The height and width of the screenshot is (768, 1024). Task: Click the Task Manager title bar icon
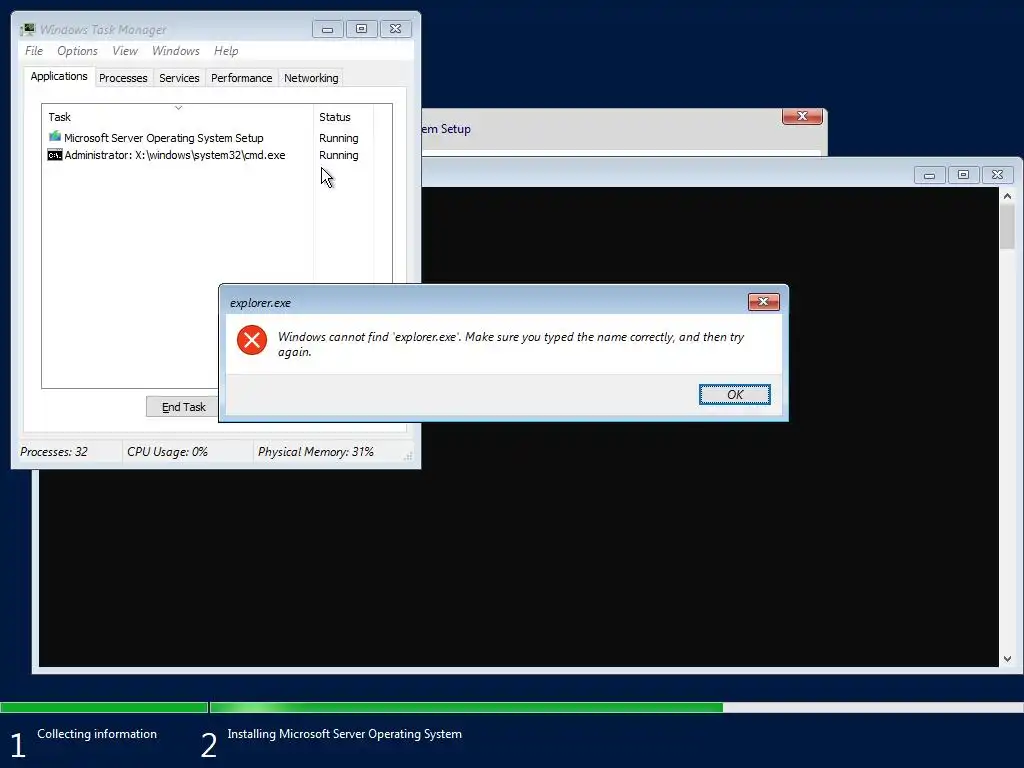pyautogui.click(x=27, y=29)
